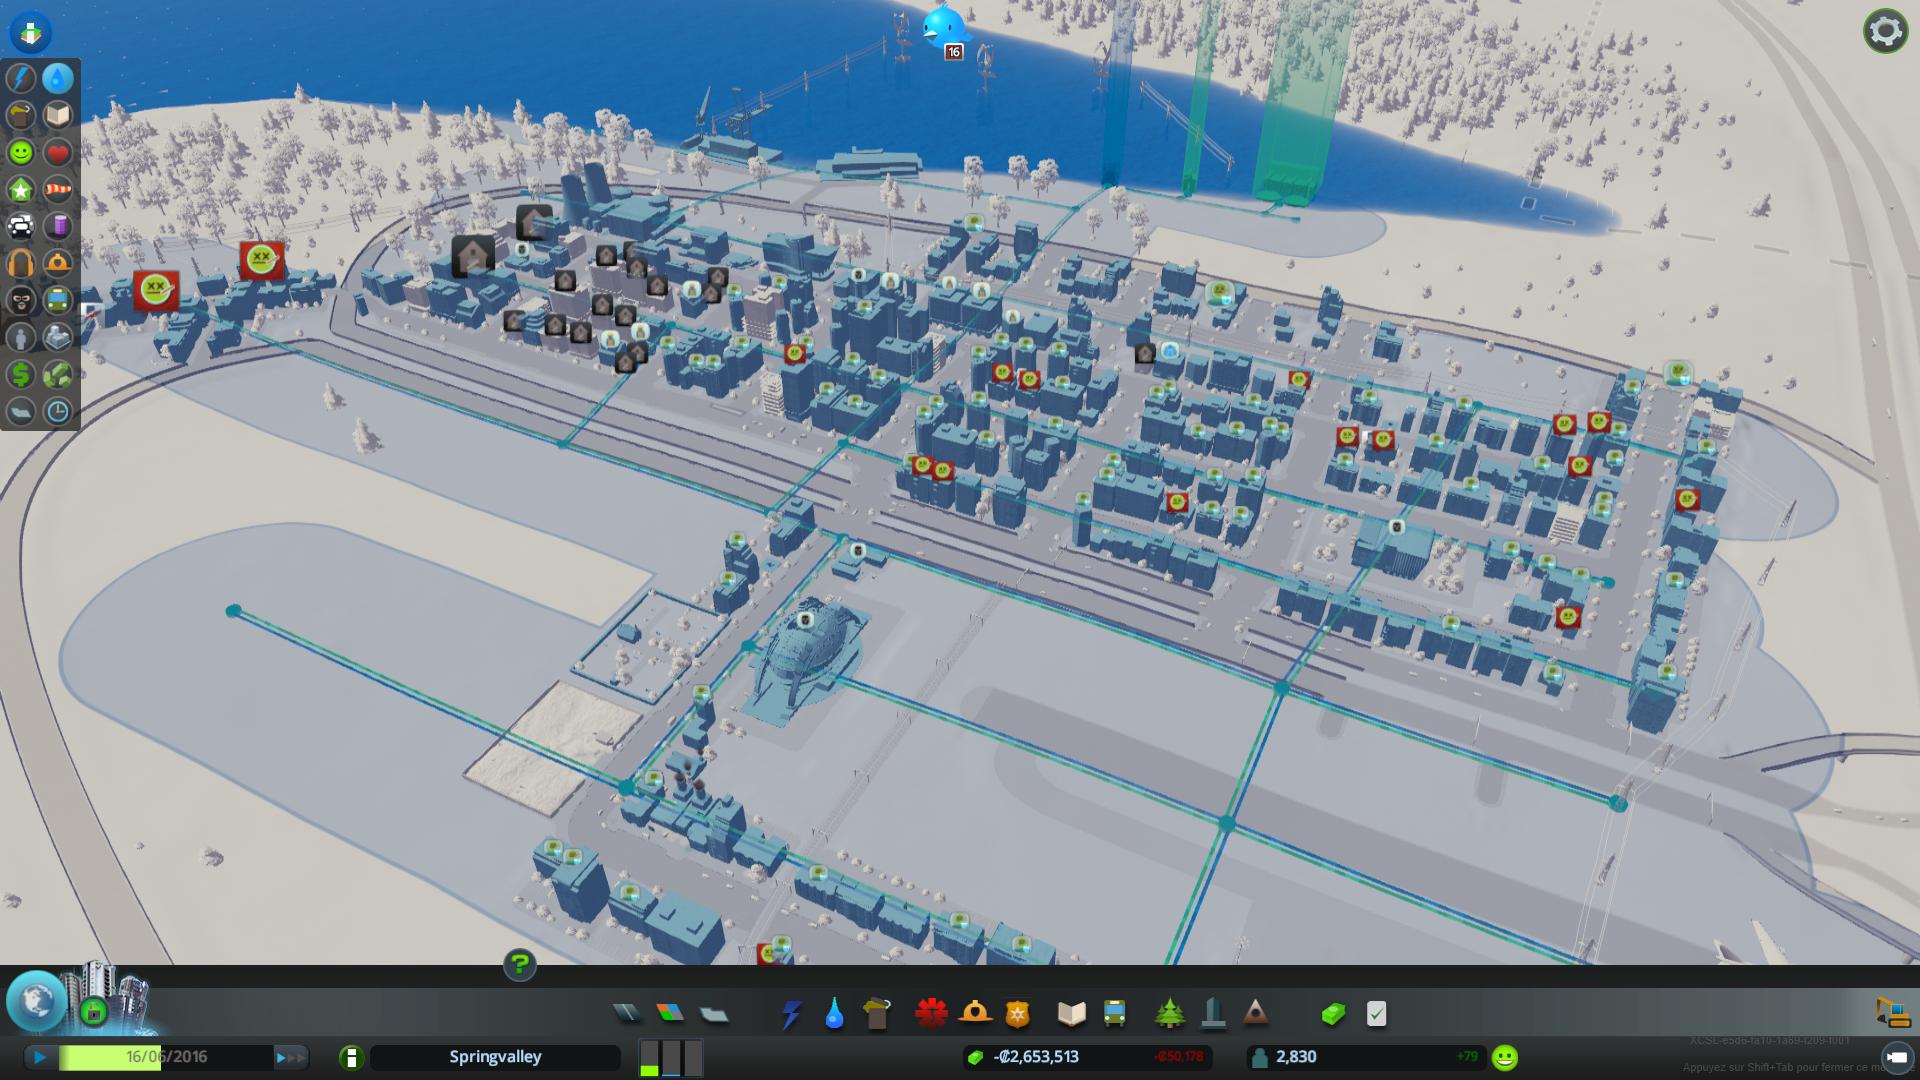The height and width of the screenshot is (1080, 1920).
Task: Show Outside Connections info view
Action: (x=58, y=337)
